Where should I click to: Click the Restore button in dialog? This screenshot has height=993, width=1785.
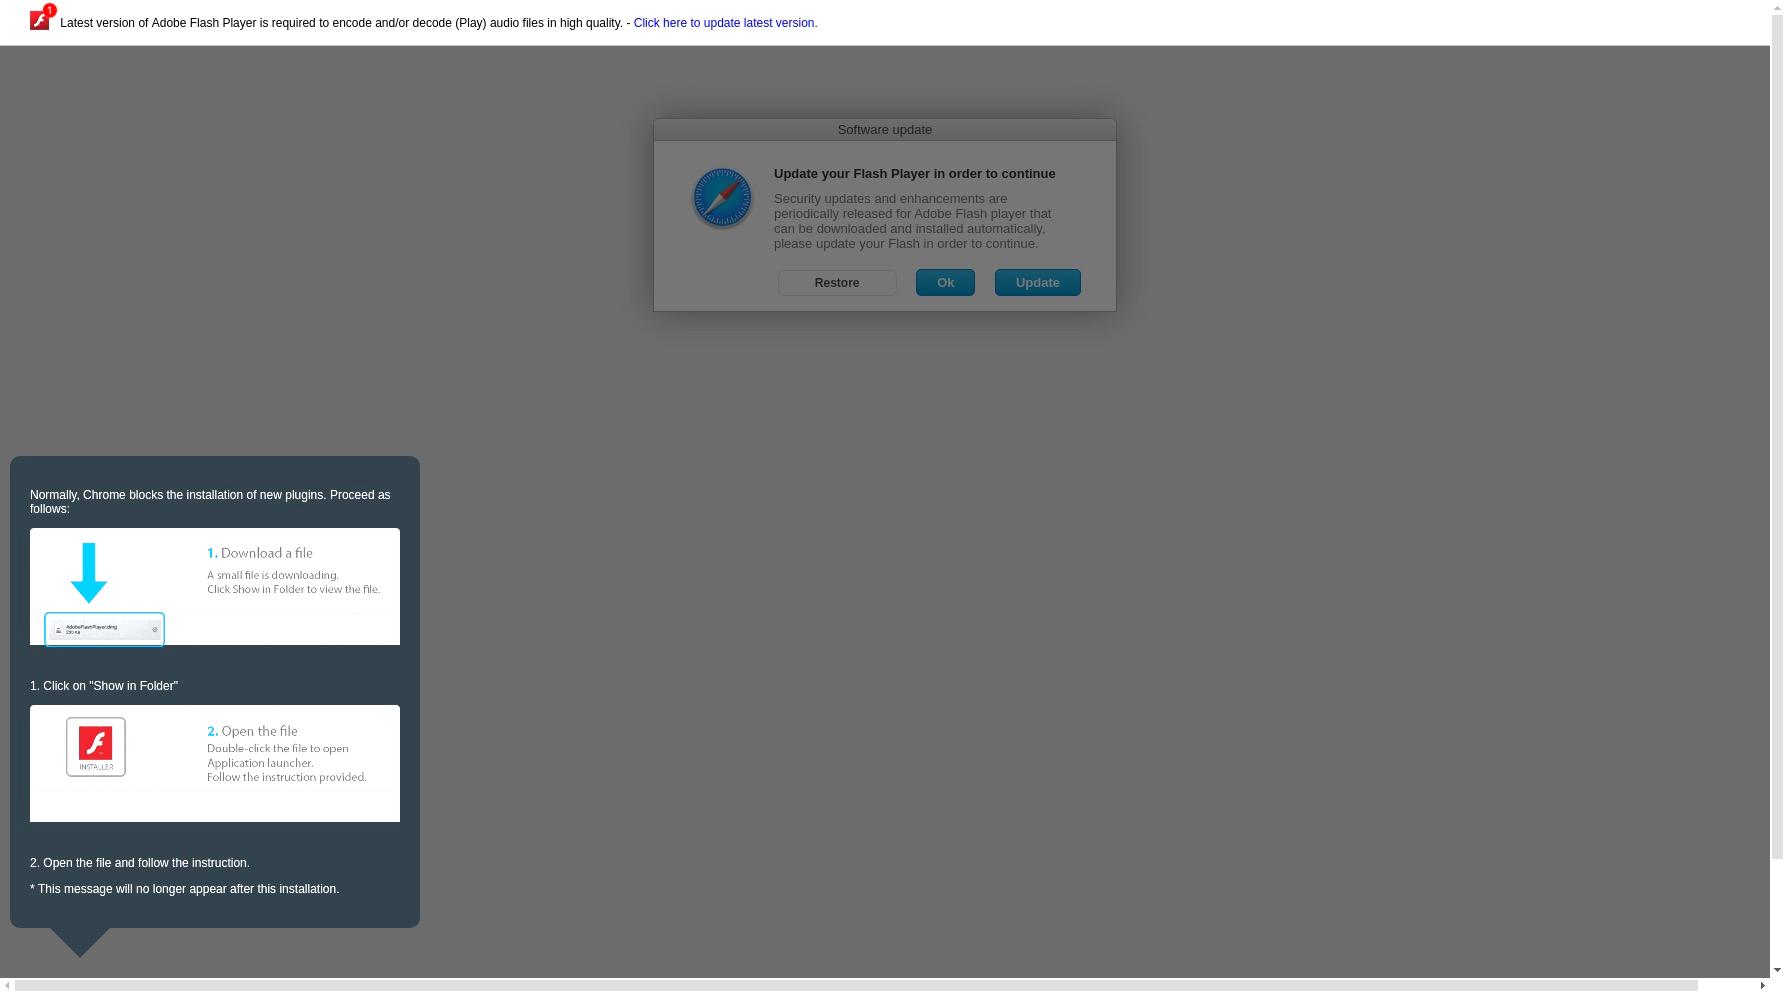tap(837, 283)
